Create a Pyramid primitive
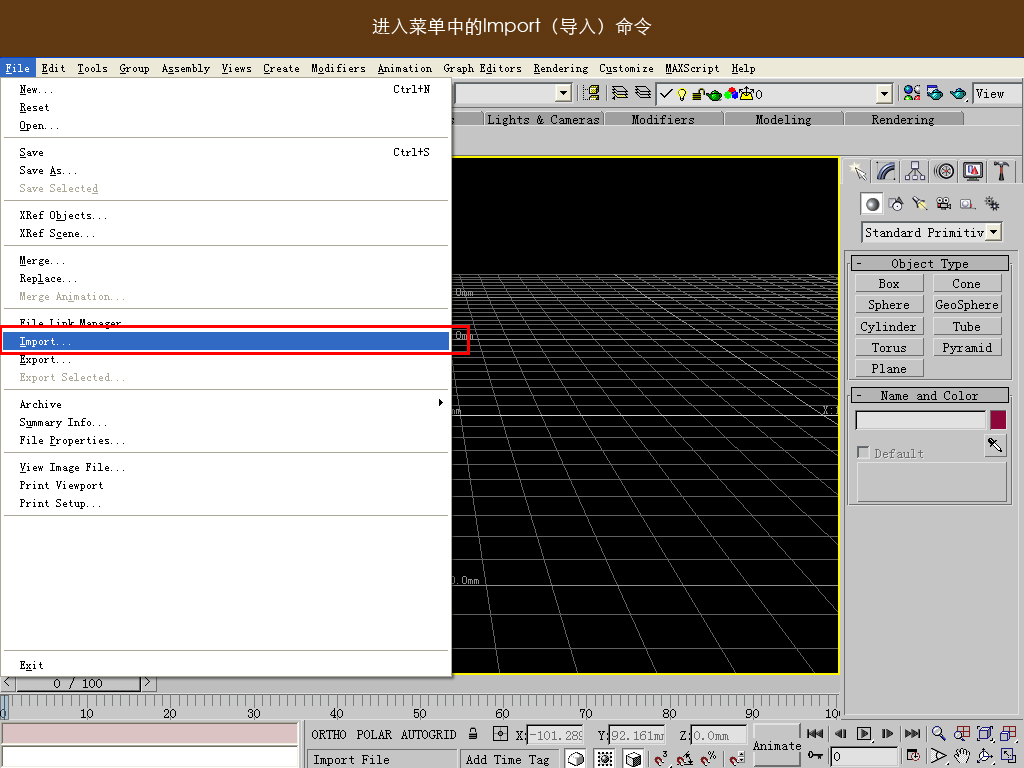1024x768 pixels. point(967,347)
